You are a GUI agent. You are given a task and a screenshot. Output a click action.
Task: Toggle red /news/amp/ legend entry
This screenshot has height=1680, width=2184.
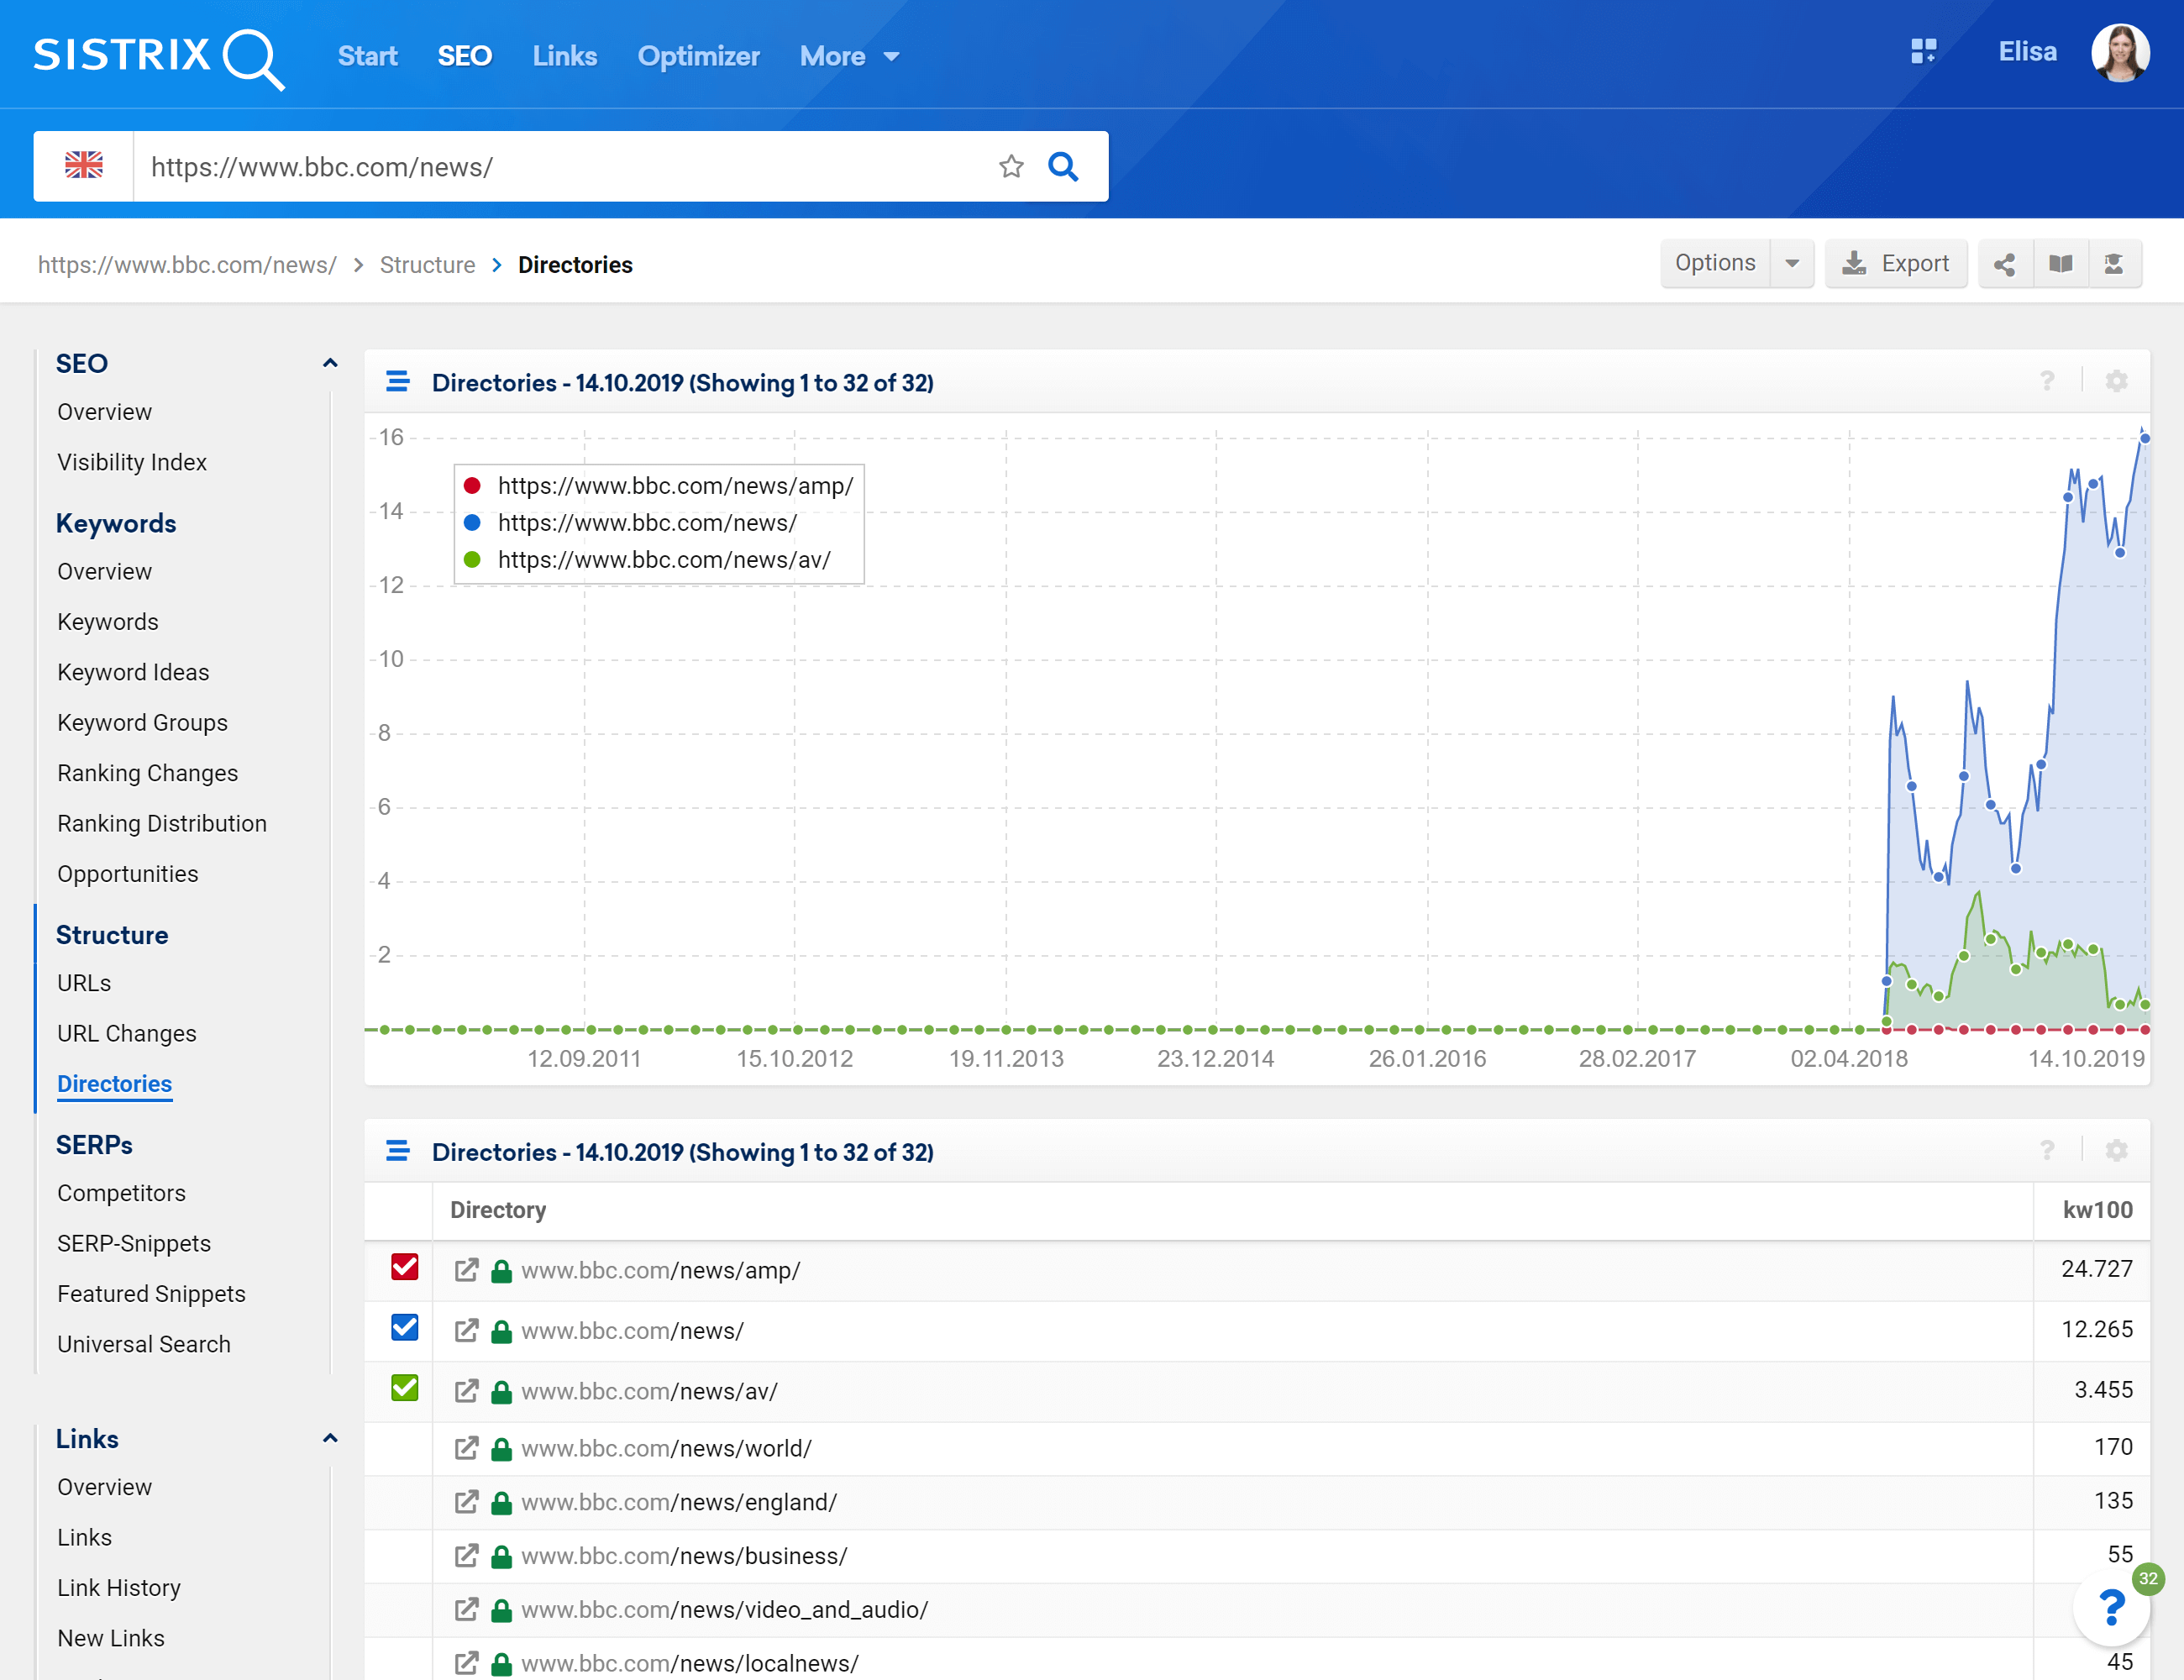tap(658, 486)
